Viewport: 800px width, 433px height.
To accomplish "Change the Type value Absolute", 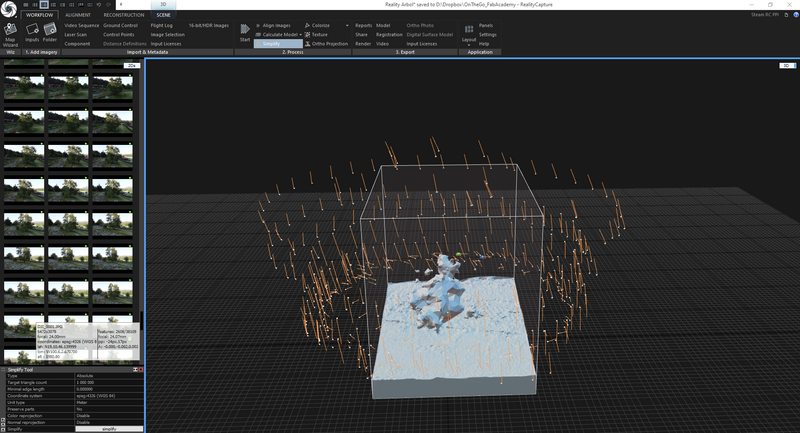I will (x=109, y=376).
